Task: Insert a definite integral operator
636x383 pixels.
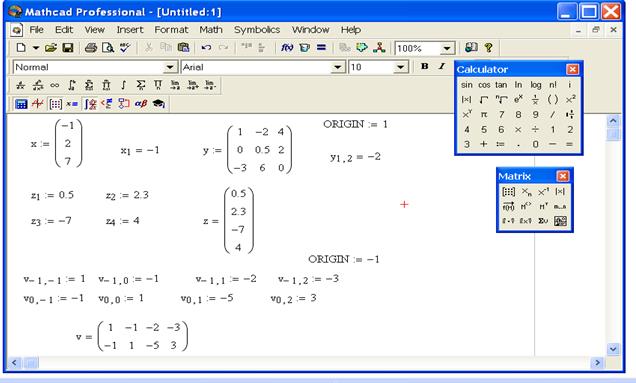Action: 72,85
